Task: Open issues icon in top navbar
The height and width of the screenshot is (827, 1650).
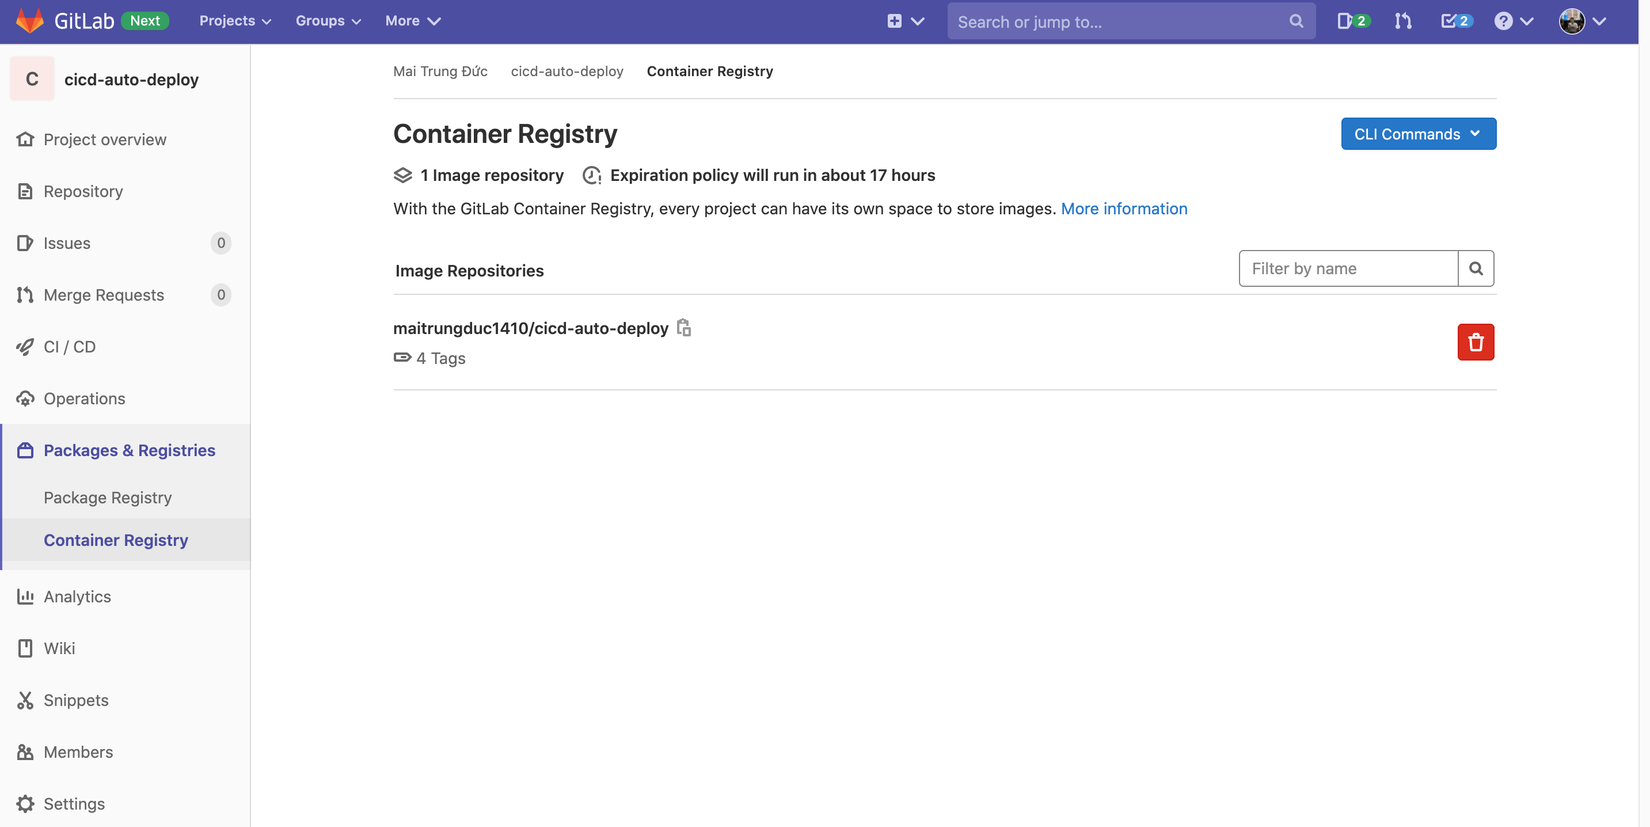Action: click(x=1351, y=21)
